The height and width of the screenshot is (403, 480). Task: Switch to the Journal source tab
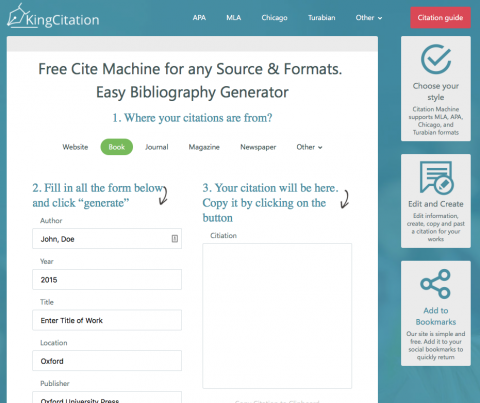pyautogui.click(x=157, y=147)
